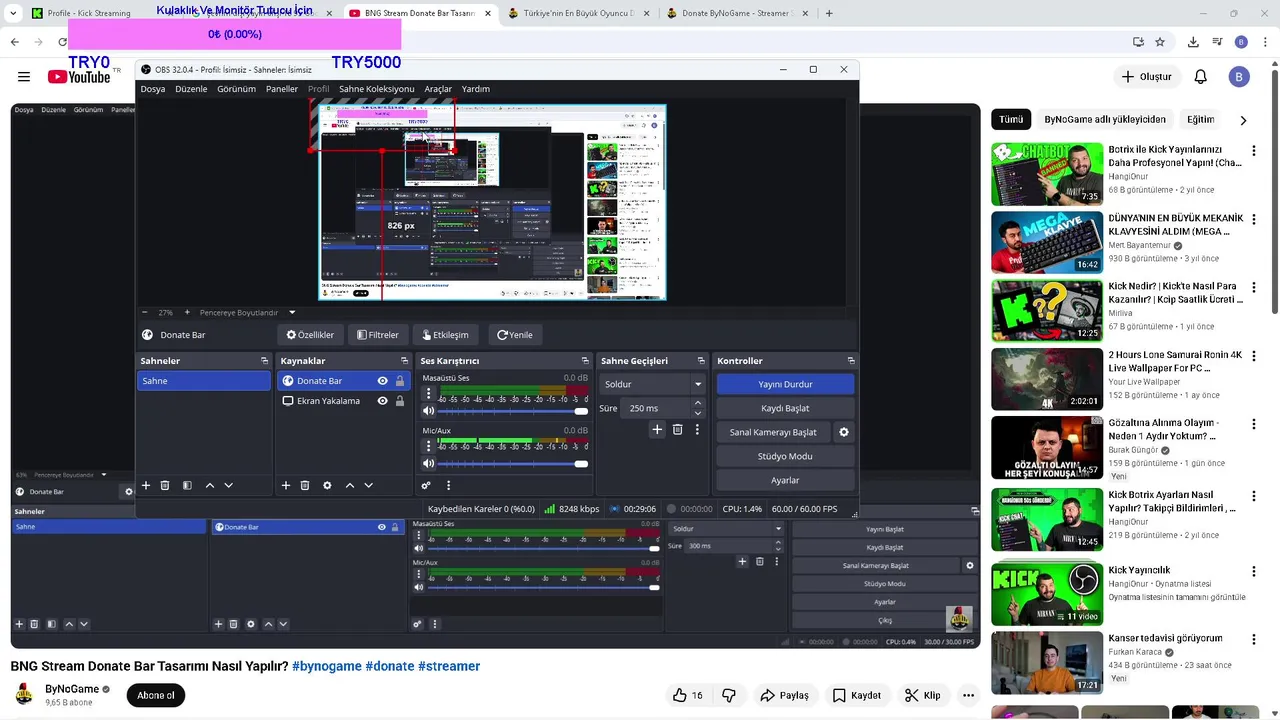Undock the Sahneler panel

[264, 361]
